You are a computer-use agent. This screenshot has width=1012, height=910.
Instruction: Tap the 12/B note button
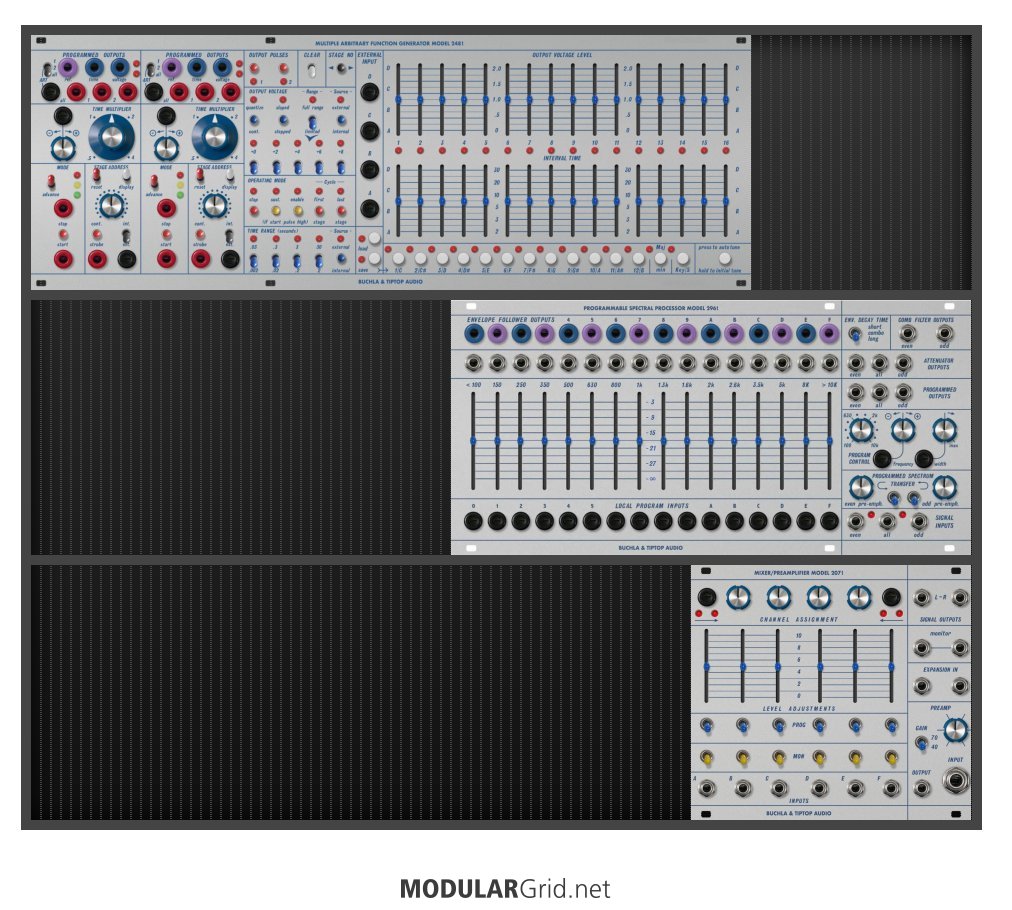638,259
